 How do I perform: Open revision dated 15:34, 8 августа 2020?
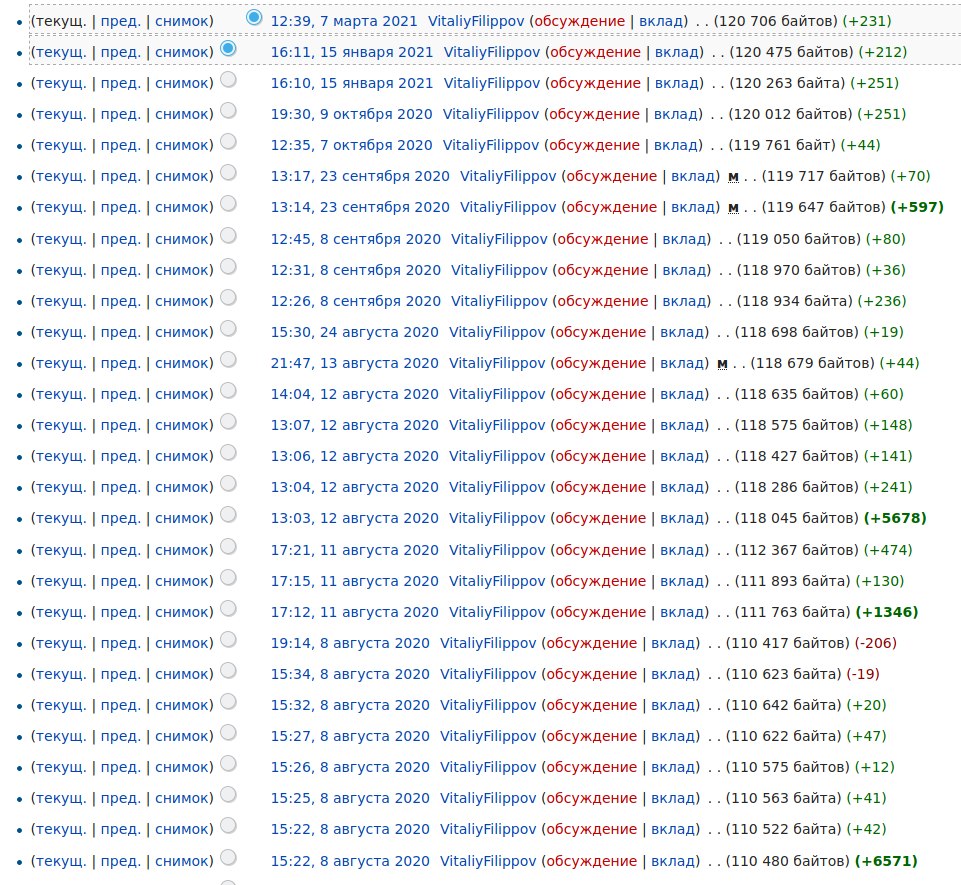click(x=350, y=674)
